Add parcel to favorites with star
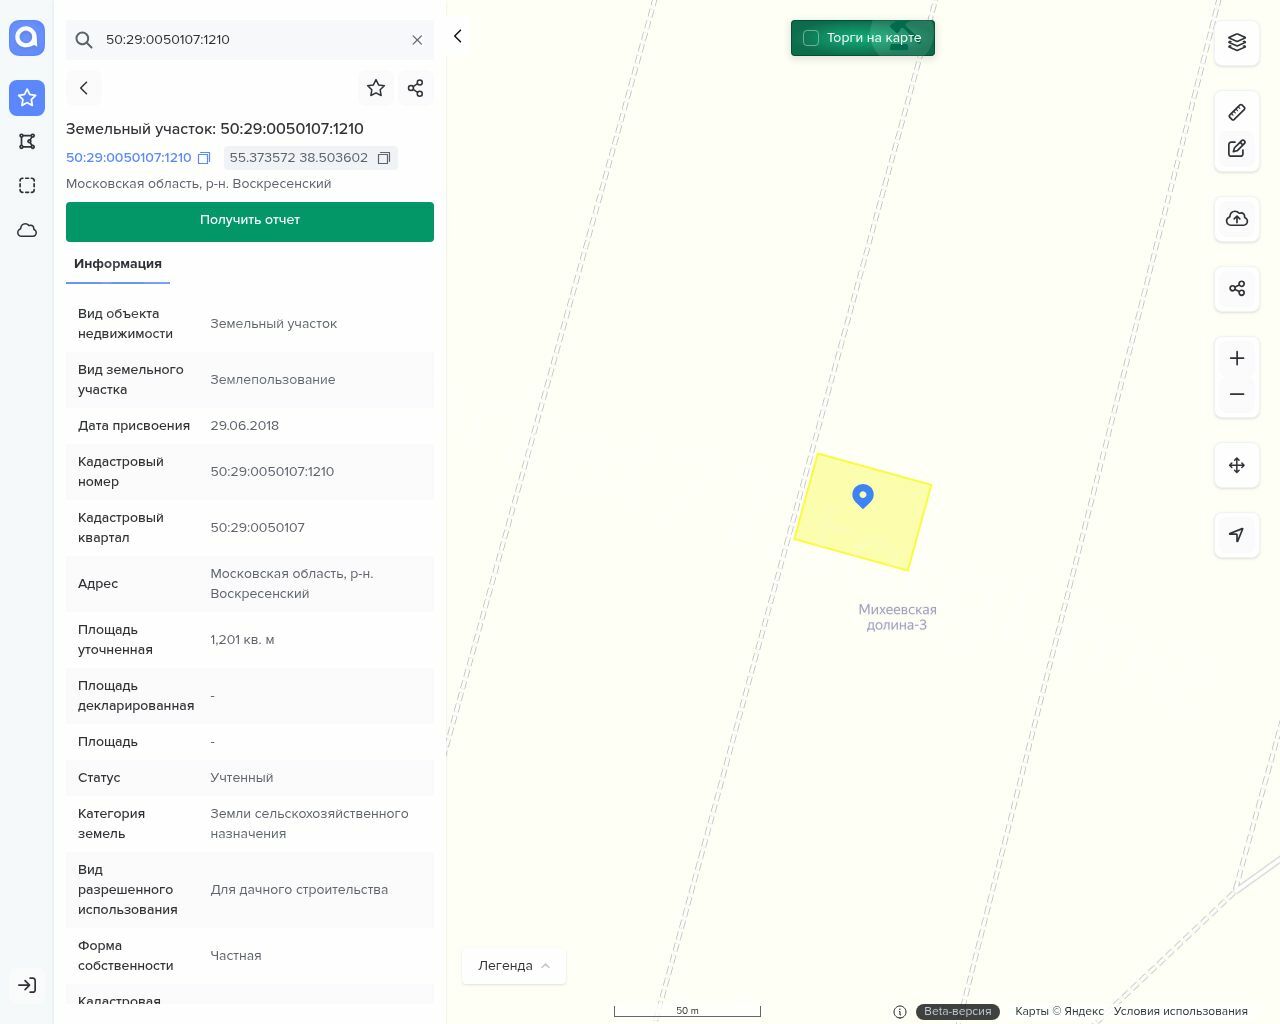Image resolution: width=1280 pixels, height=1024 pixels. [x=376, y=88]
